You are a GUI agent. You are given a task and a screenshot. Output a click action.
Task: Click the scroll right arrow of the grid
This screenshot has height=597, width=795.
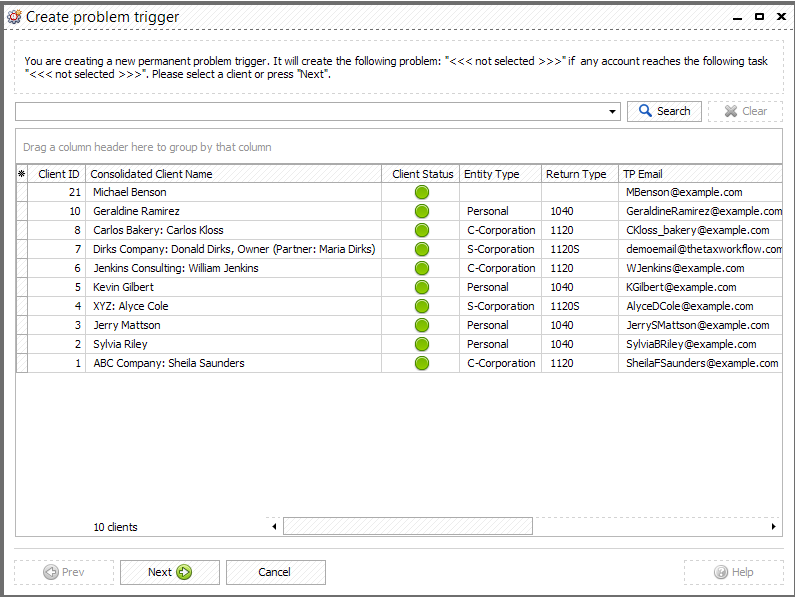tap(773, 526)
